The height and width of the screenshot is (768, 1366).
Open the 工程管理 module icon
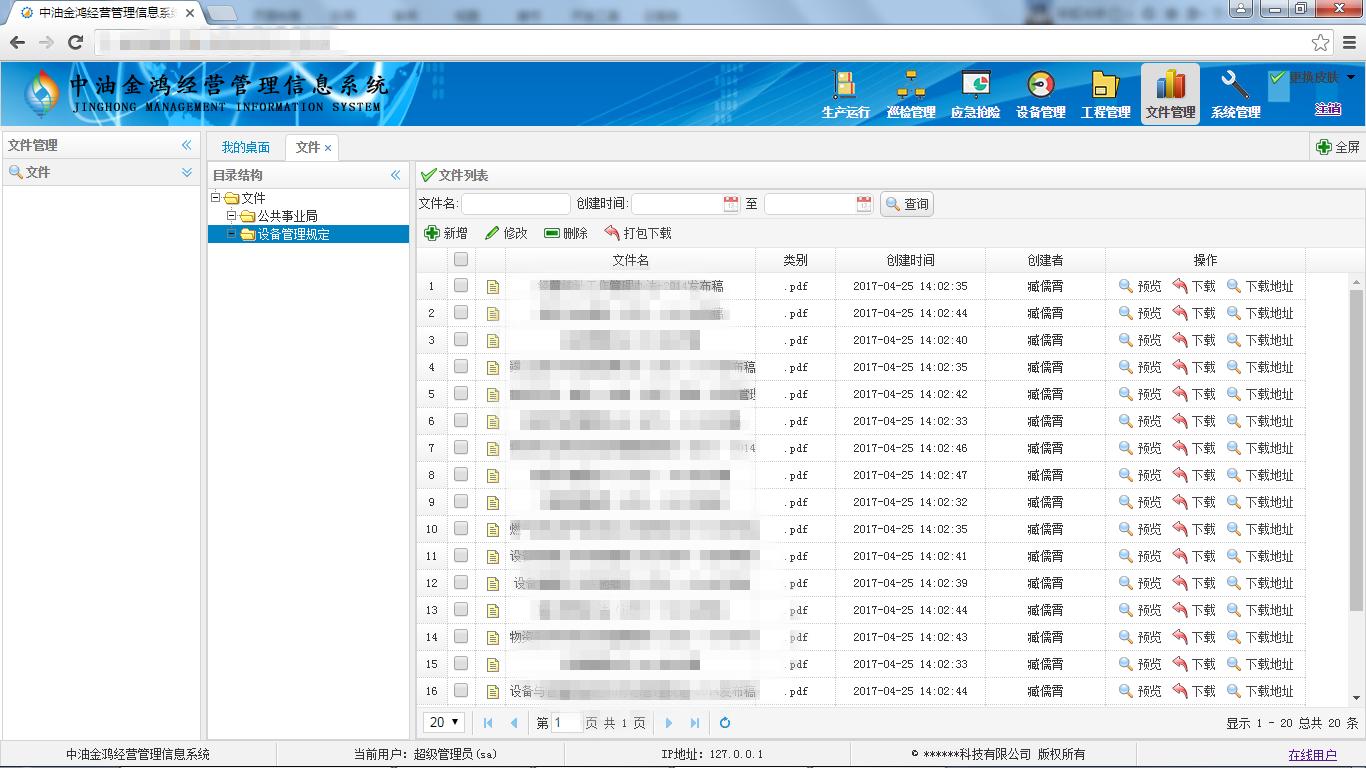1105,87
